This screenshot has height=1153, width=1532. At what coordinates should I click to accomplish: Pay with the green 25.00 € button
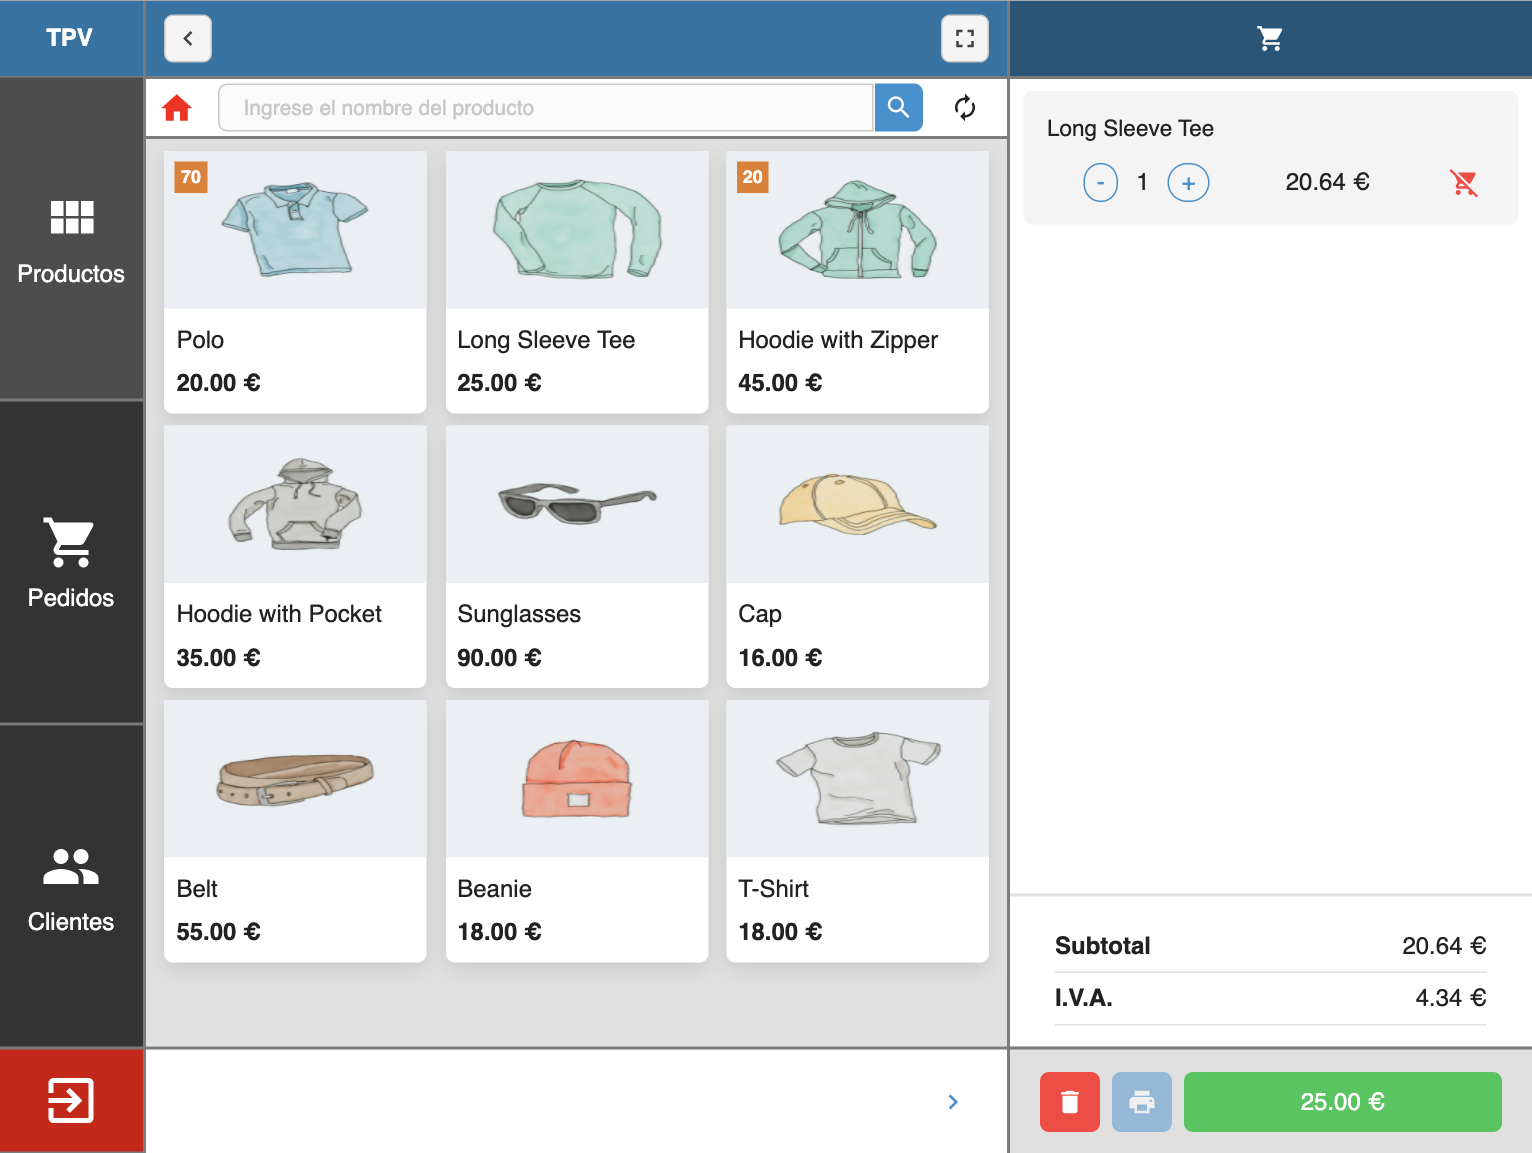tap(1342, 1102)
